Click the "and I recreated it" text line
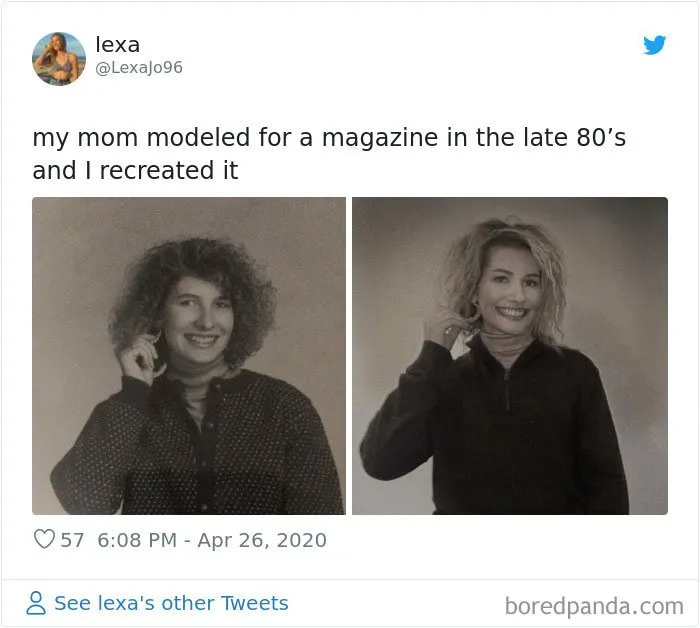Viewport: 700px width, 628px height. [x=135, y=171]
